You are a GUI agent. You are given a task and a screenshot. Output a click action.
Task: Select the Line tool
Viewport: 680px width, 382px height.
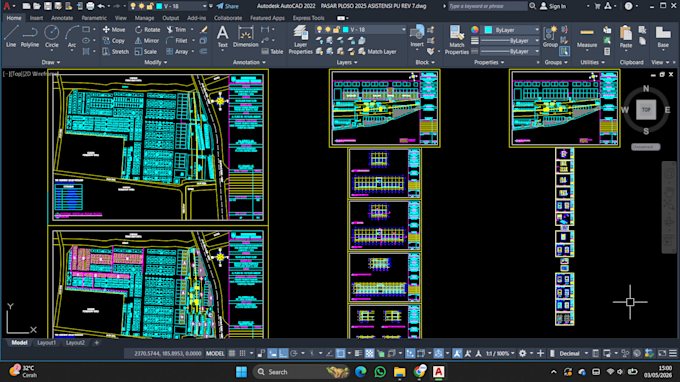click(11, 36)
